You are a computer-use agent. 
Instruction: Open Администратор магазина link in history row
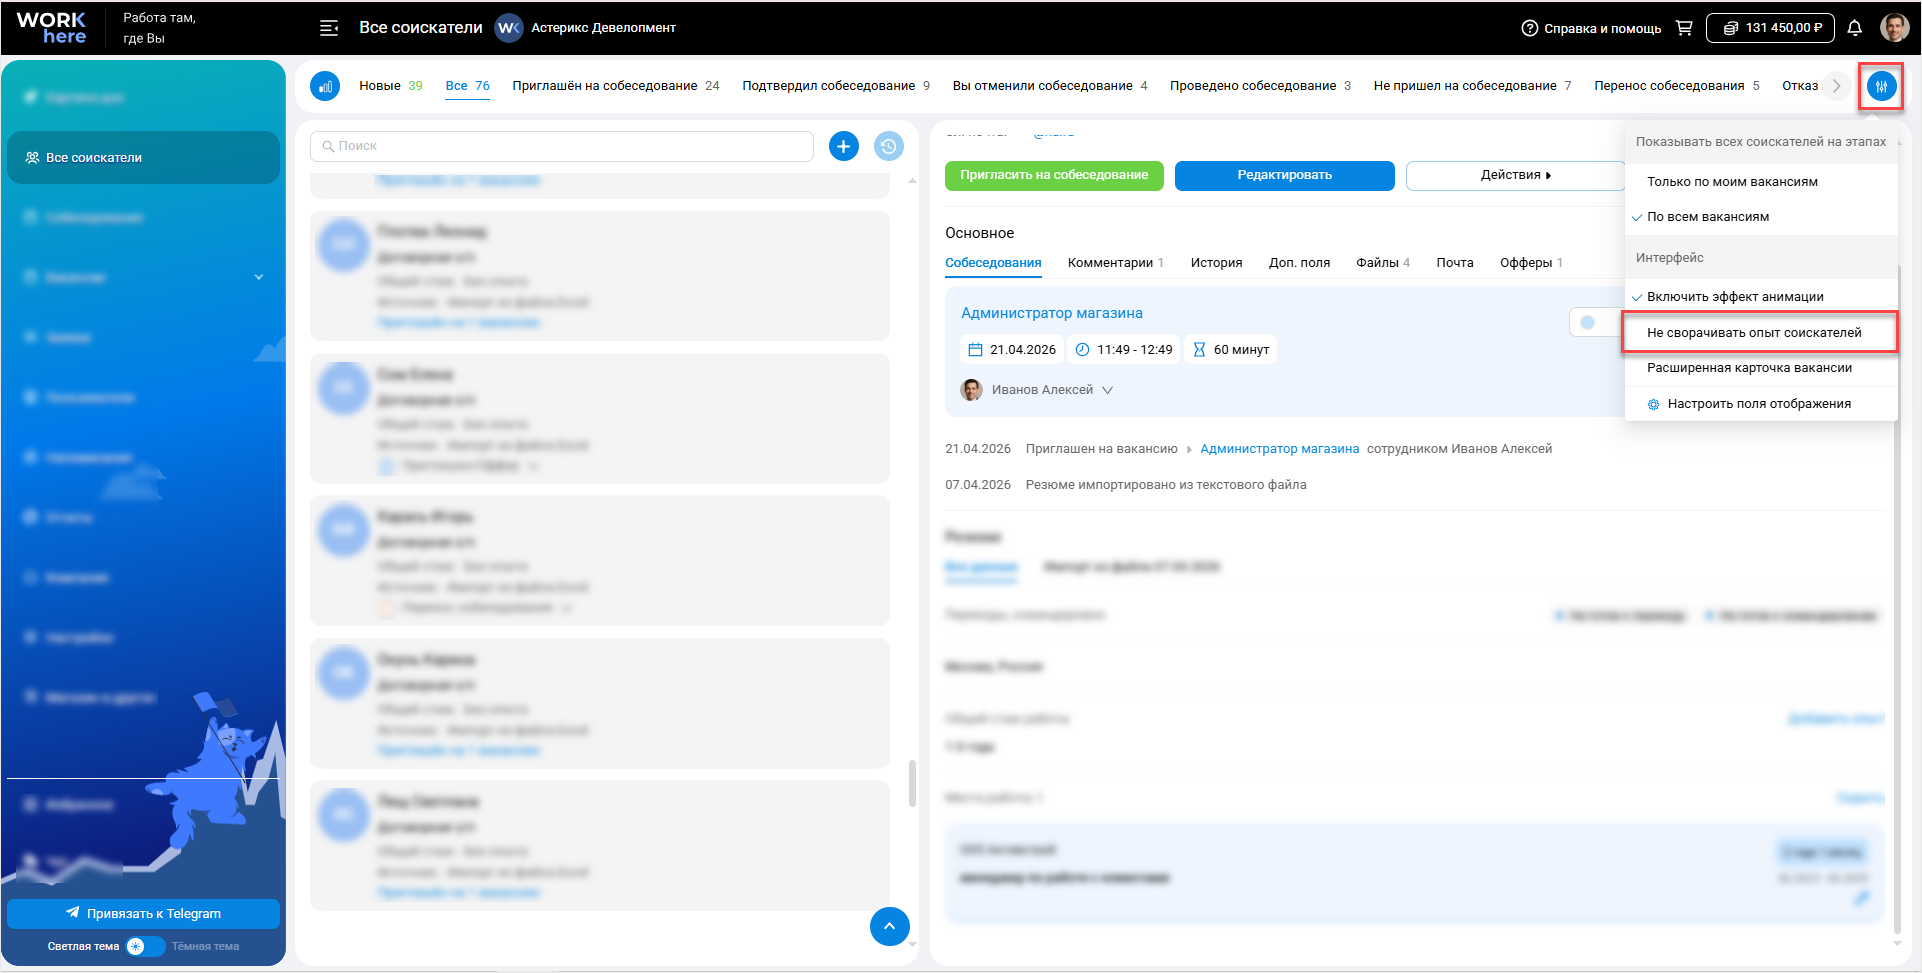click(x=1279, y=449)
